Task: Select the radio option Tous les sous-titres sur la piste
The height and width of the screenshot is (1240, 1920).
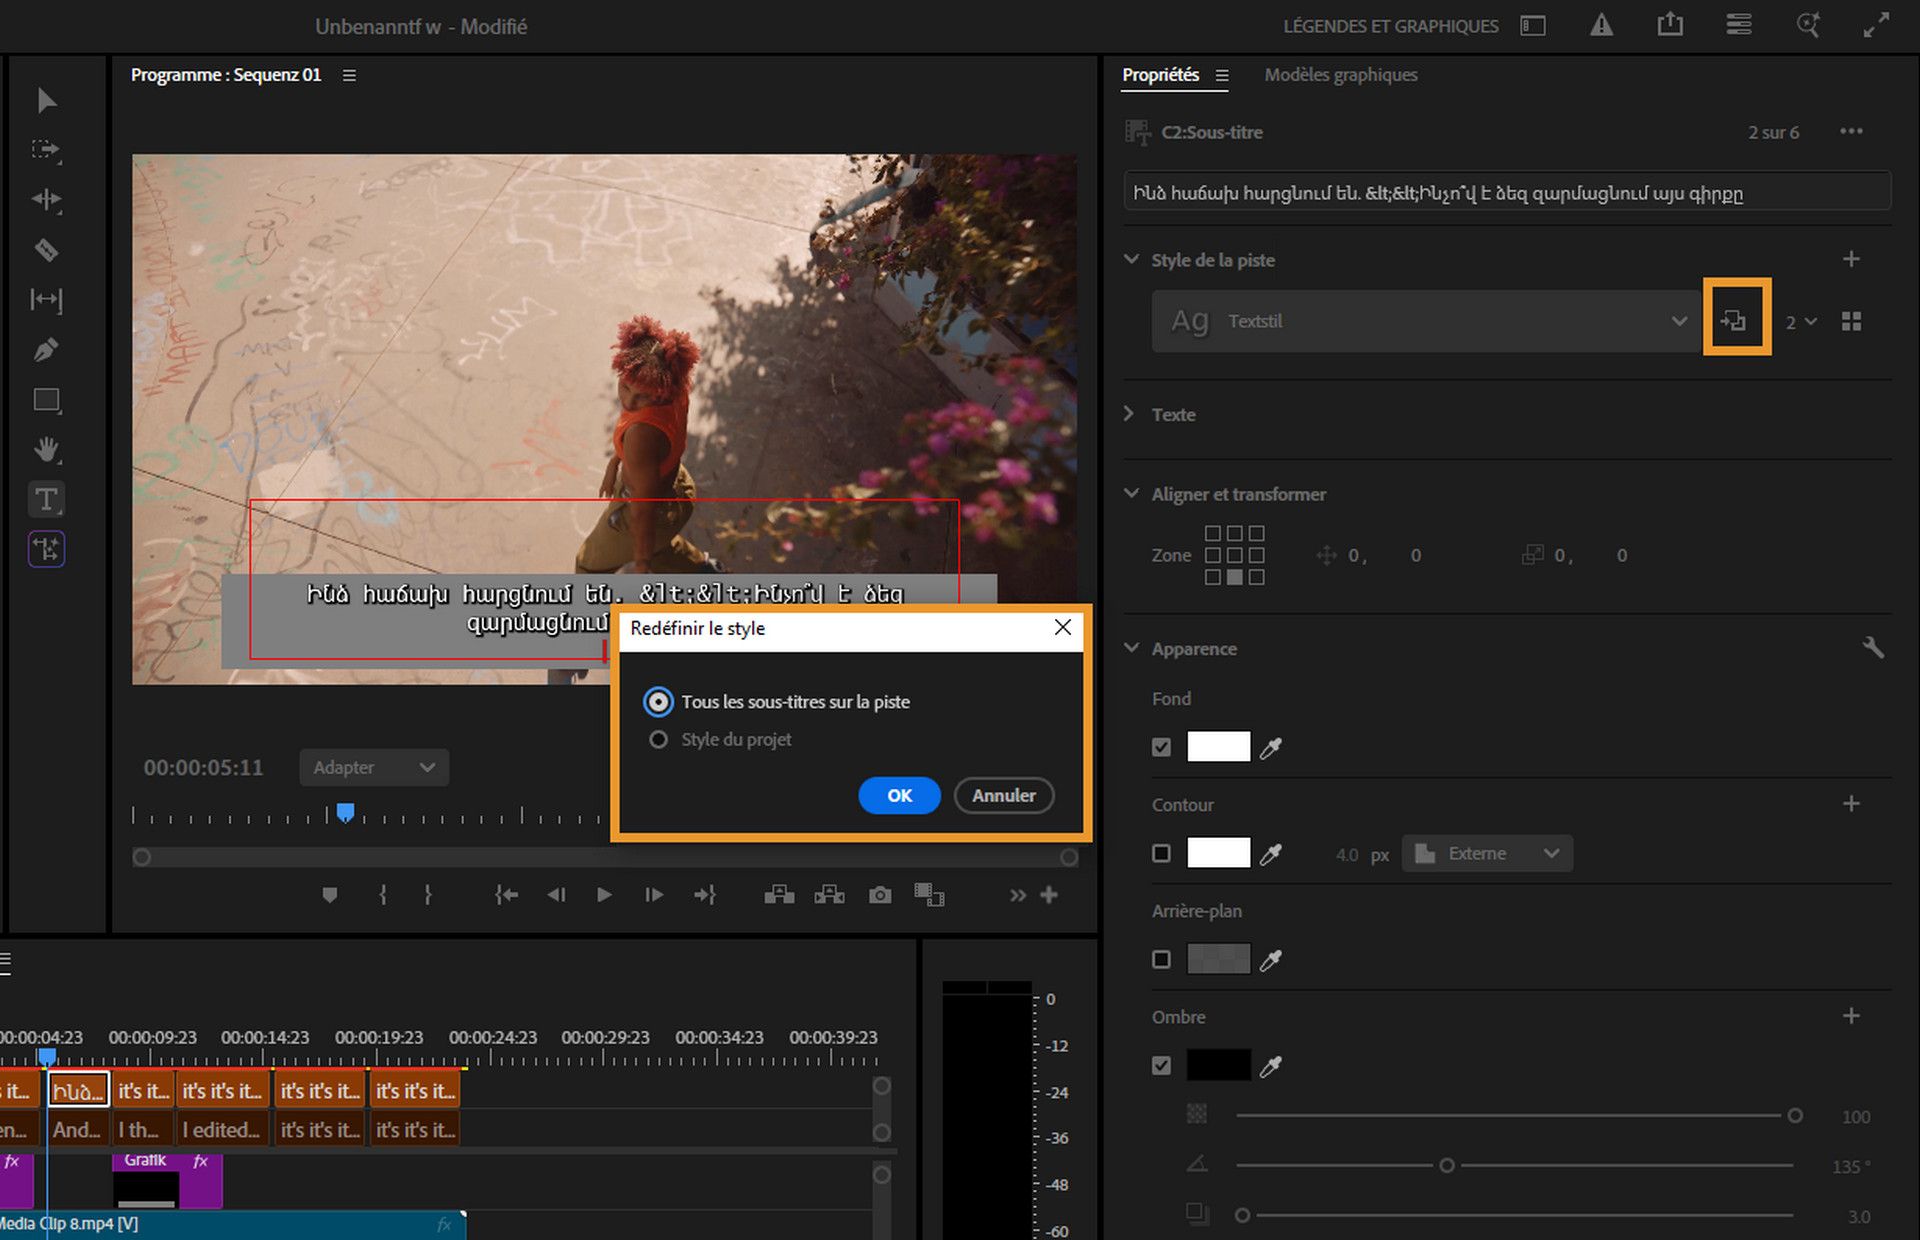Action: coord(659,701)
